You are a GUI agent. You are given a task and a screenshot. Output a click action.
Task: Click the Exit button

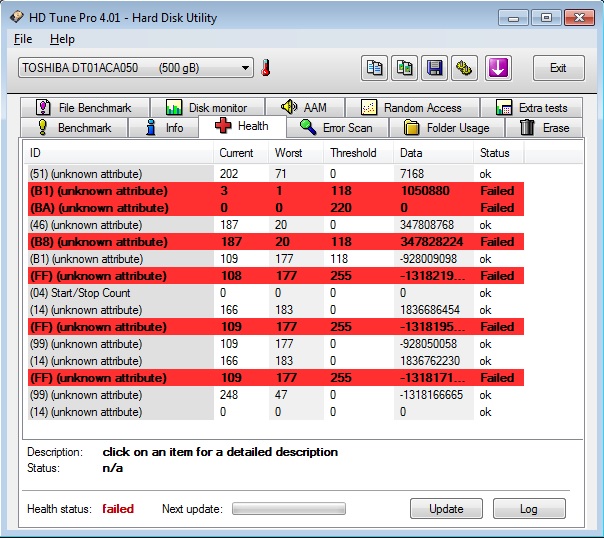pyautogui.click(x=559, y=68)
